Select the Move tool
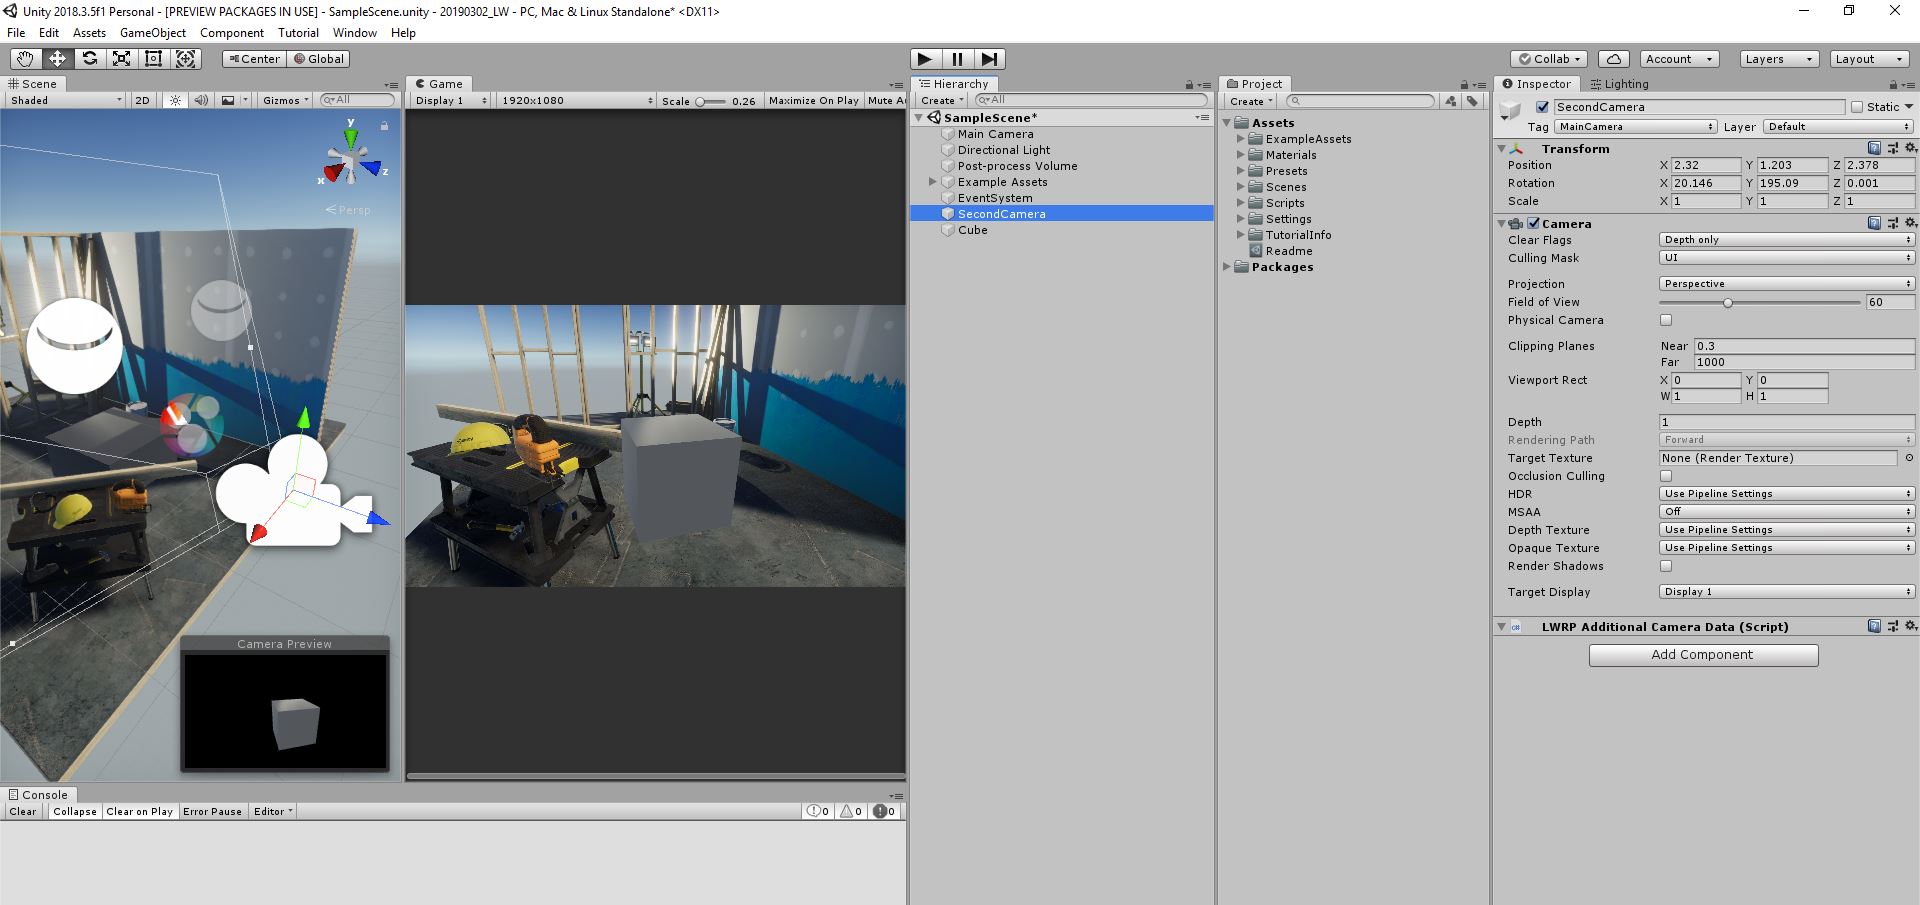 (56, 59)
